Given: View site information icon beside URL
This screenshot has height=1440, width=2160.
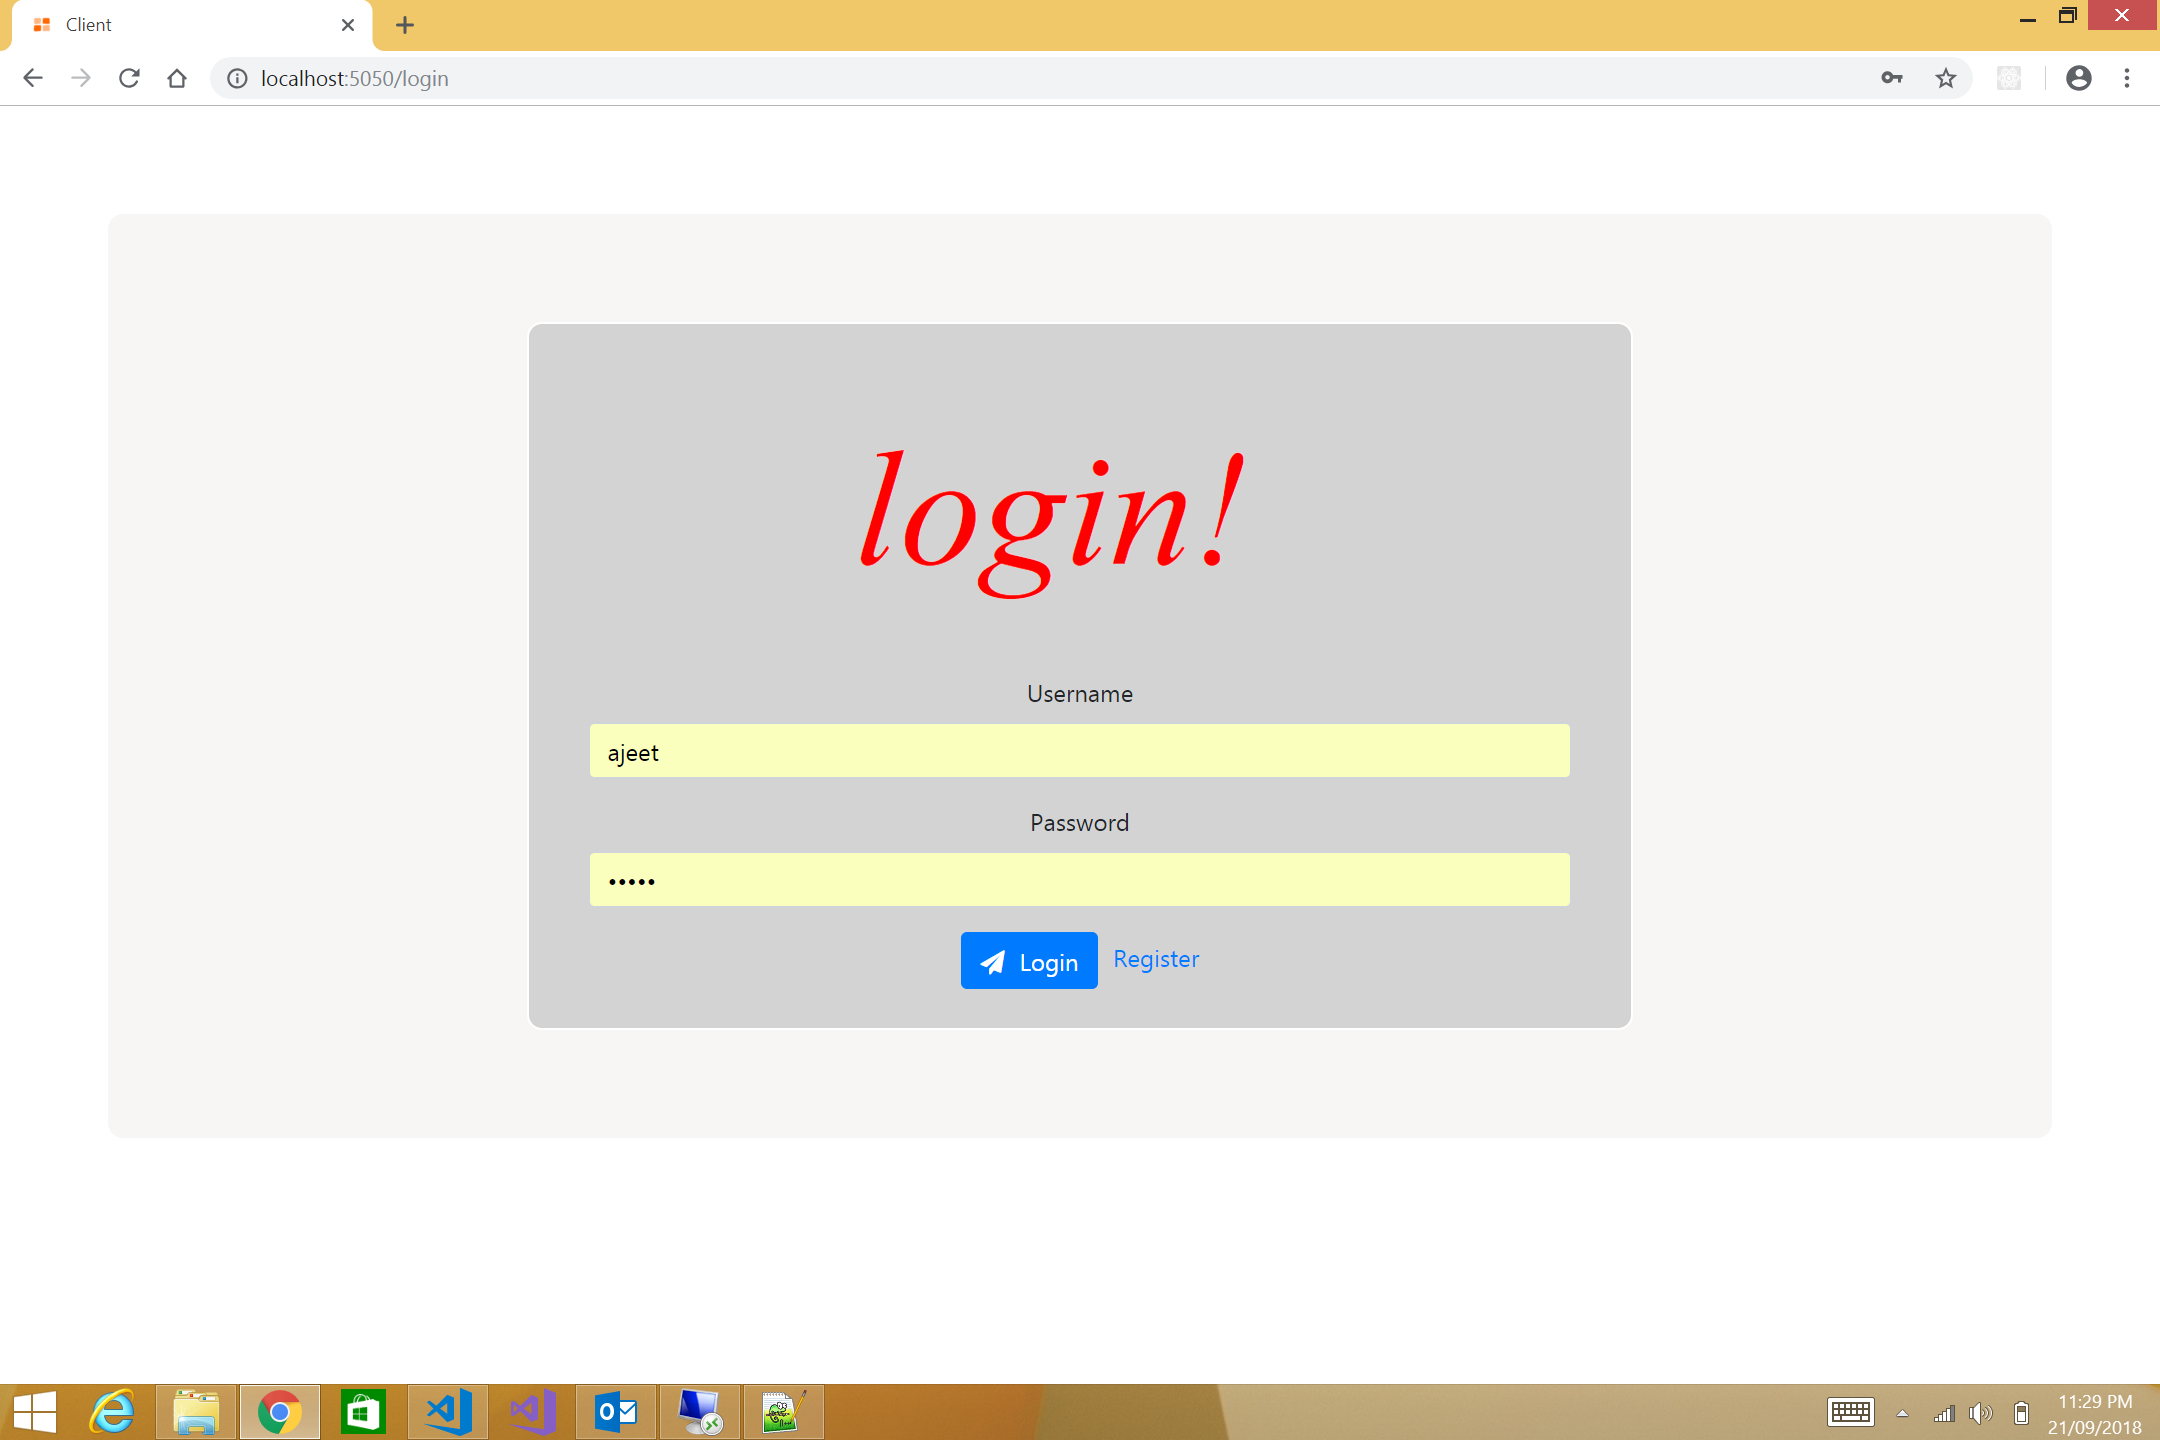Looking at the screenshot, I should (x=237, y=78).
